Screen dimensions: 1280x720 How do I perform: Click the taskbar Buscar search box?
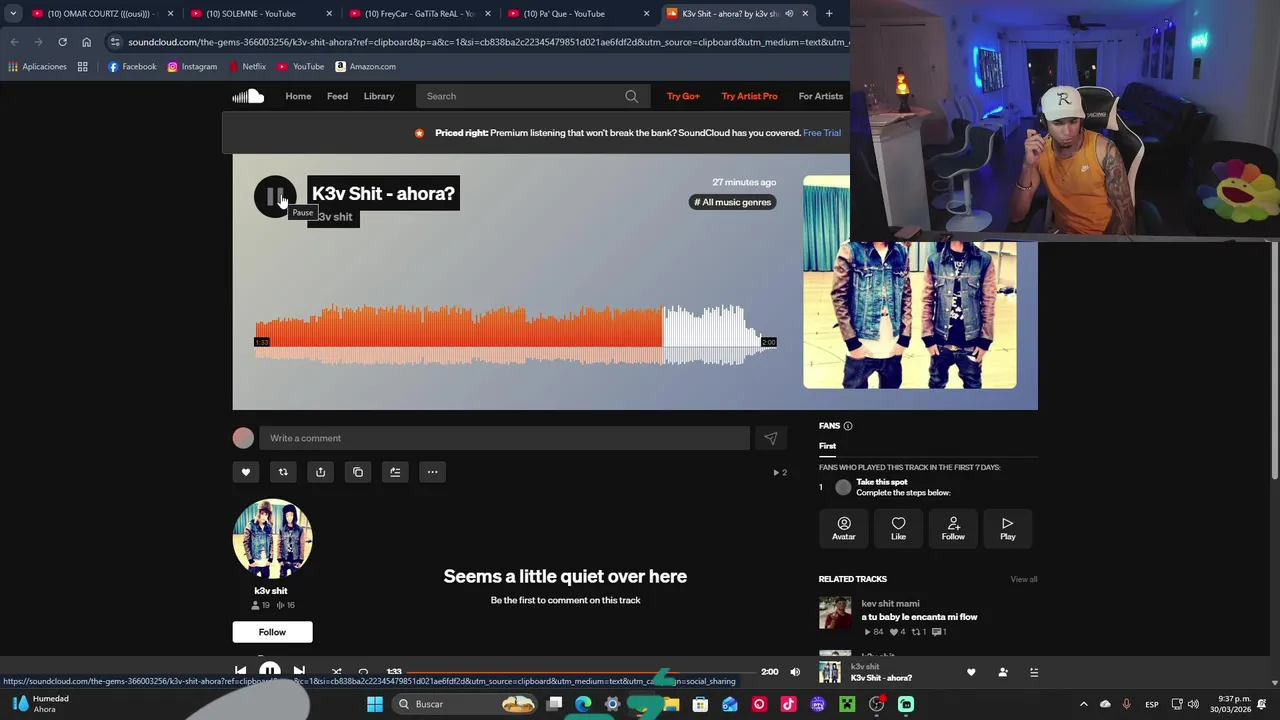tap(466, 704)
